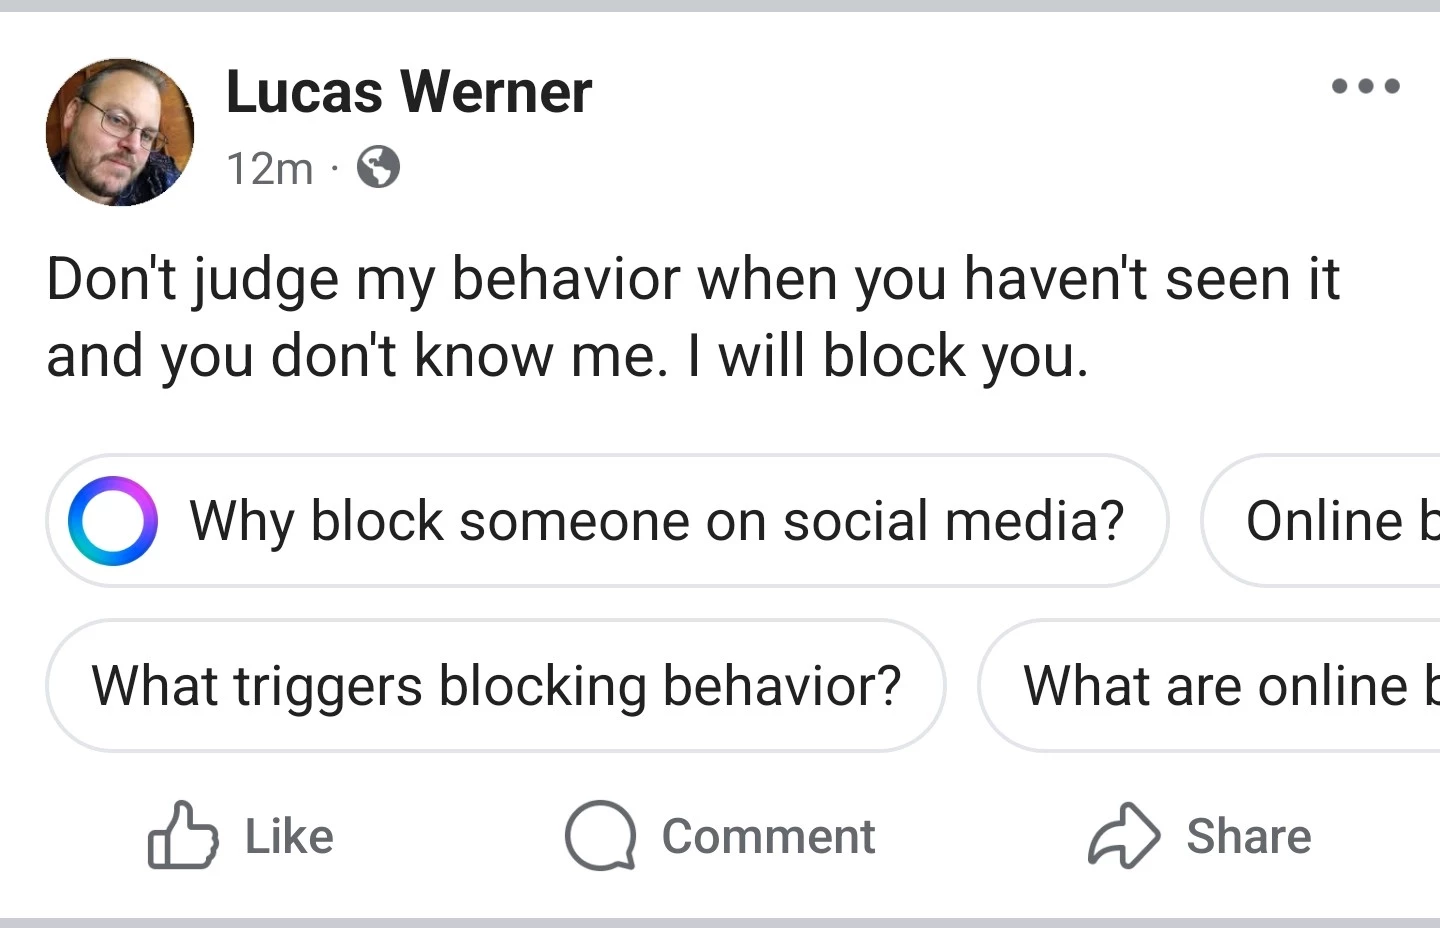
Task: Tap the "What are online b…" suggestion chip
Action: [x=1220, y=686]
